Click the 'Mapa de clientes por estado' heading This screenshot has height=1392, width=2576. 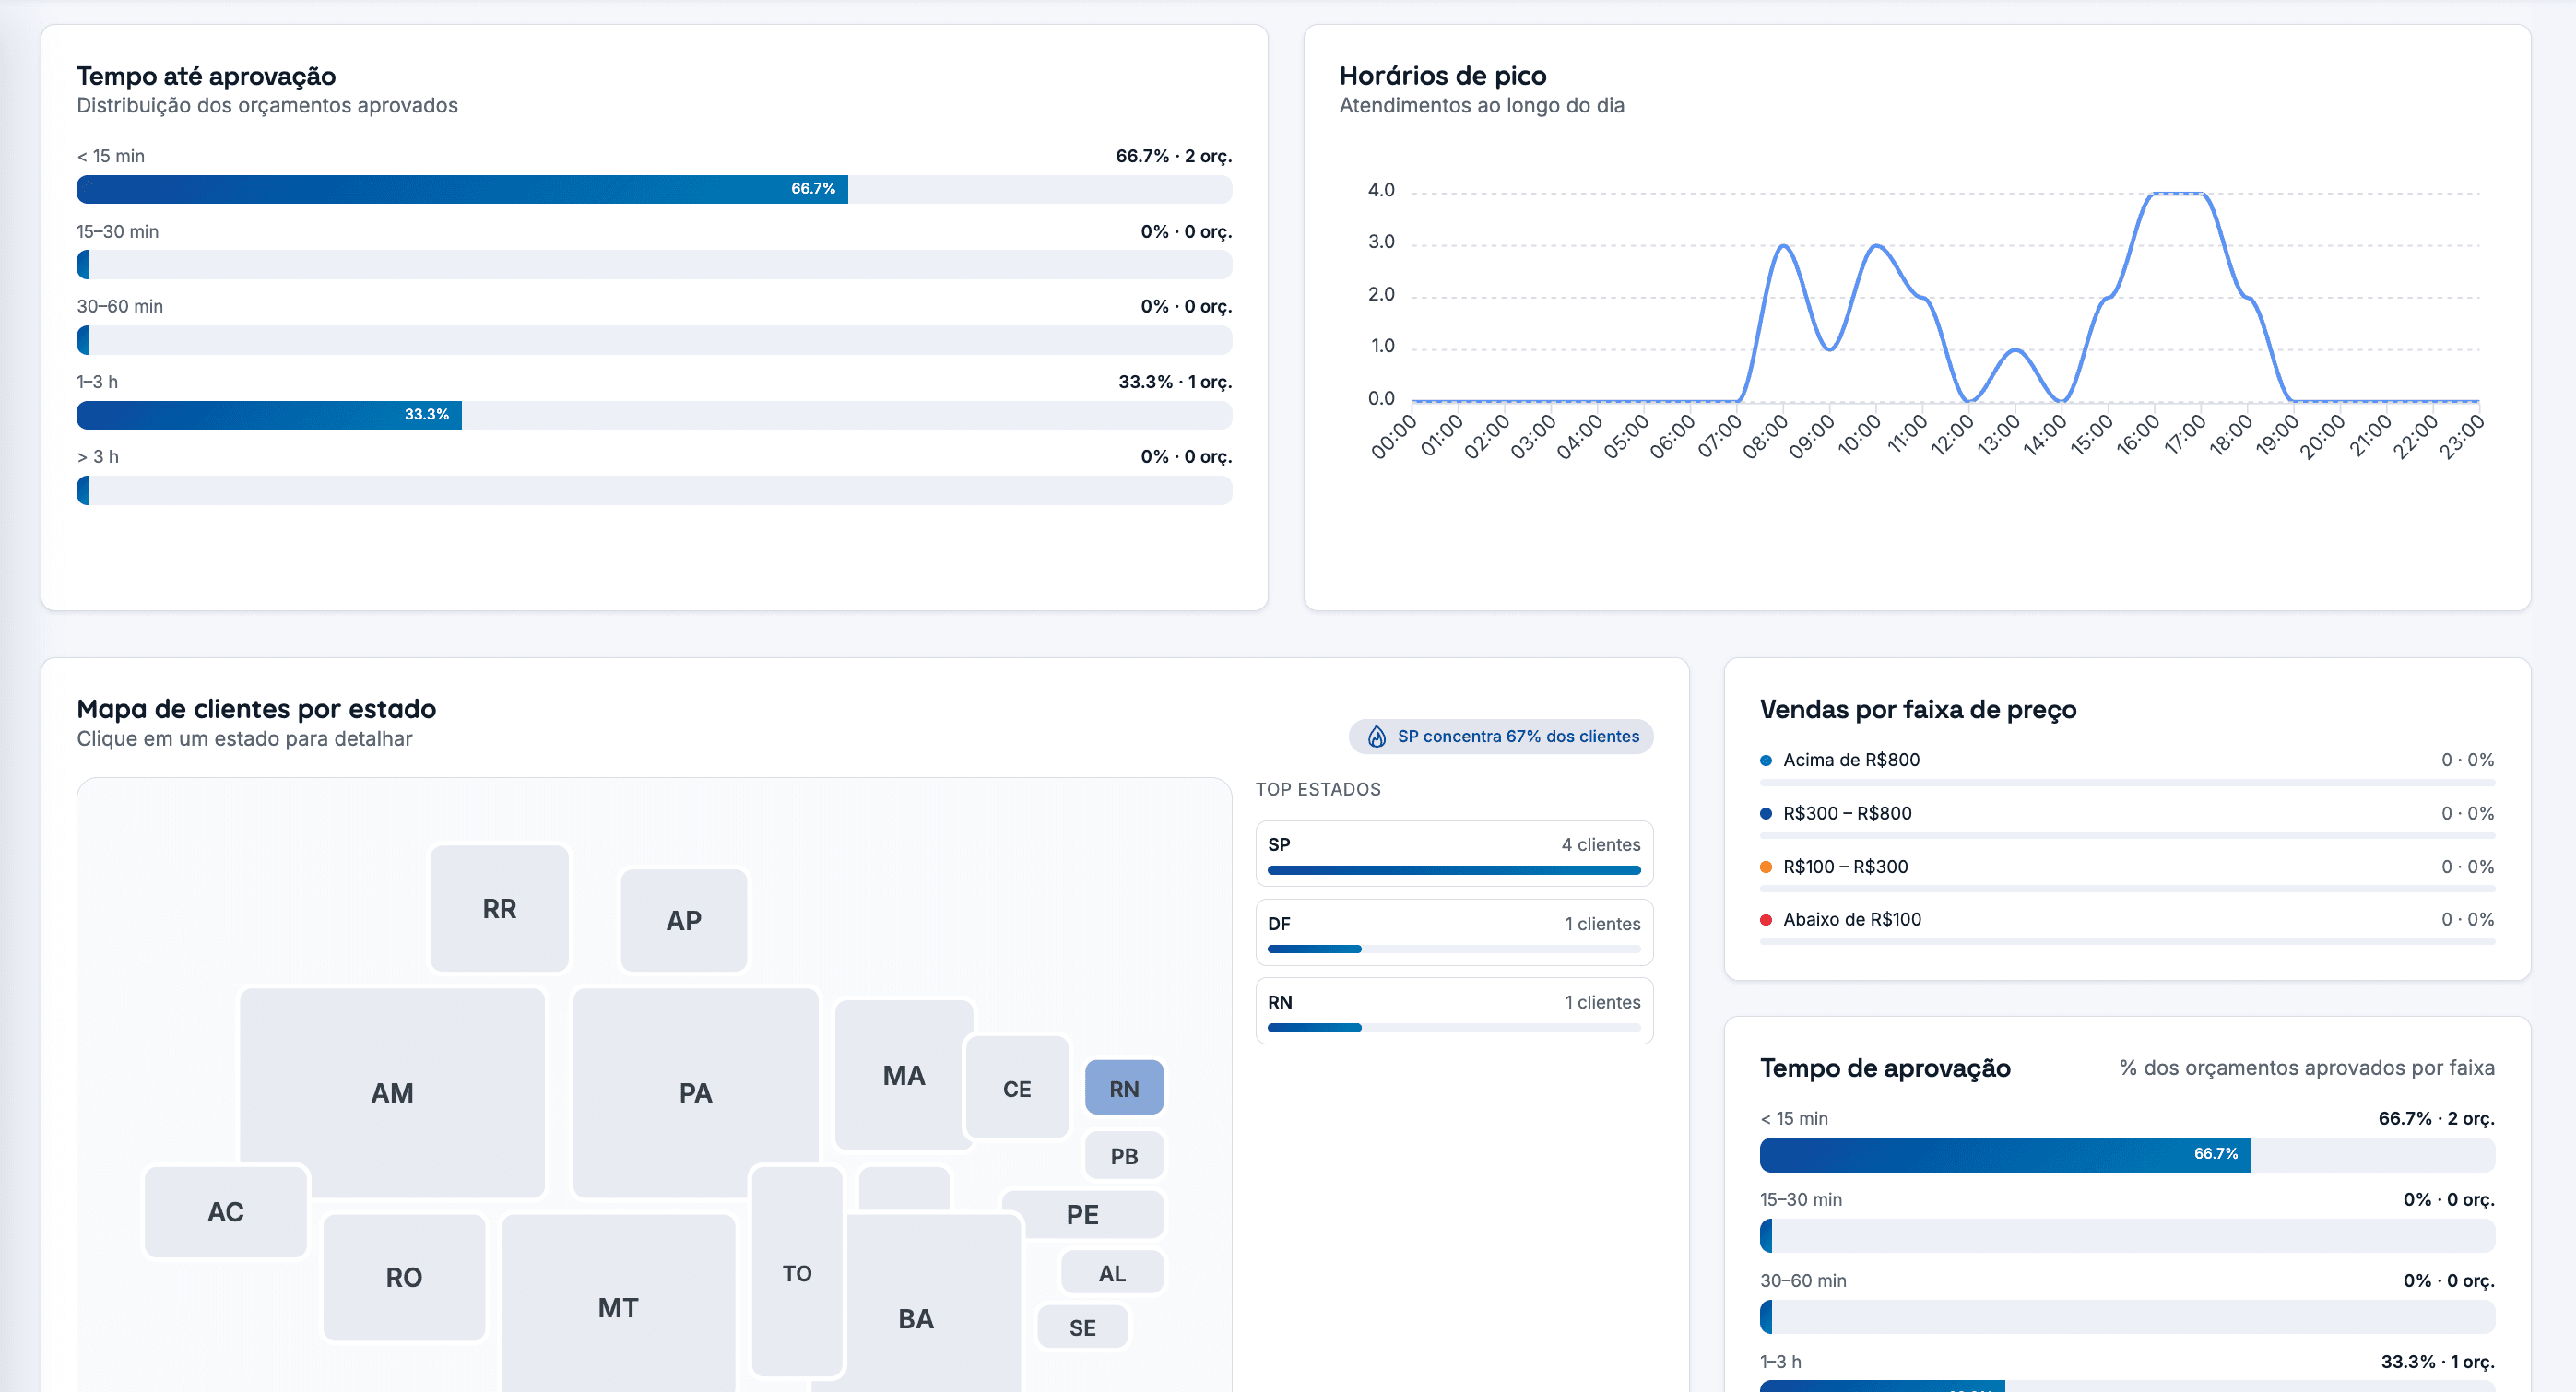tap(256, 709)
